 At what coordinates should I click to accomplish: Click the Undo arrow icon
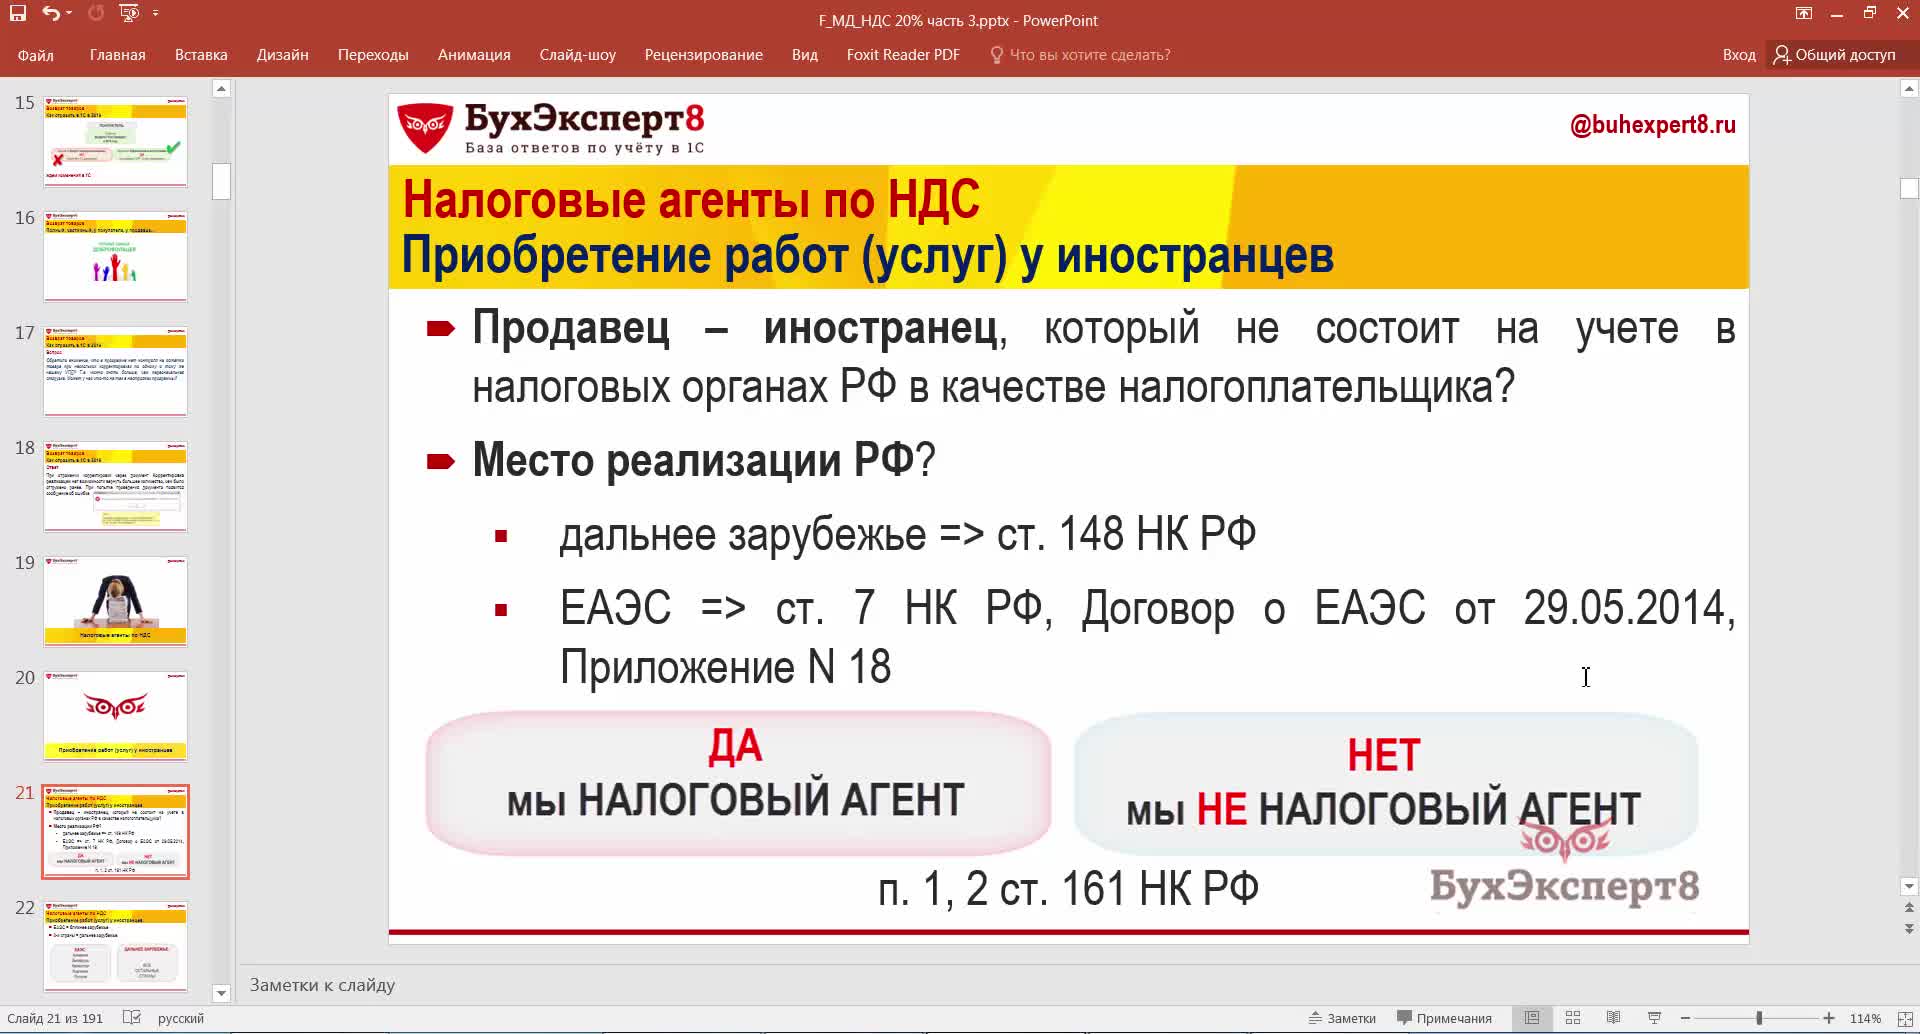coord(50,13)
